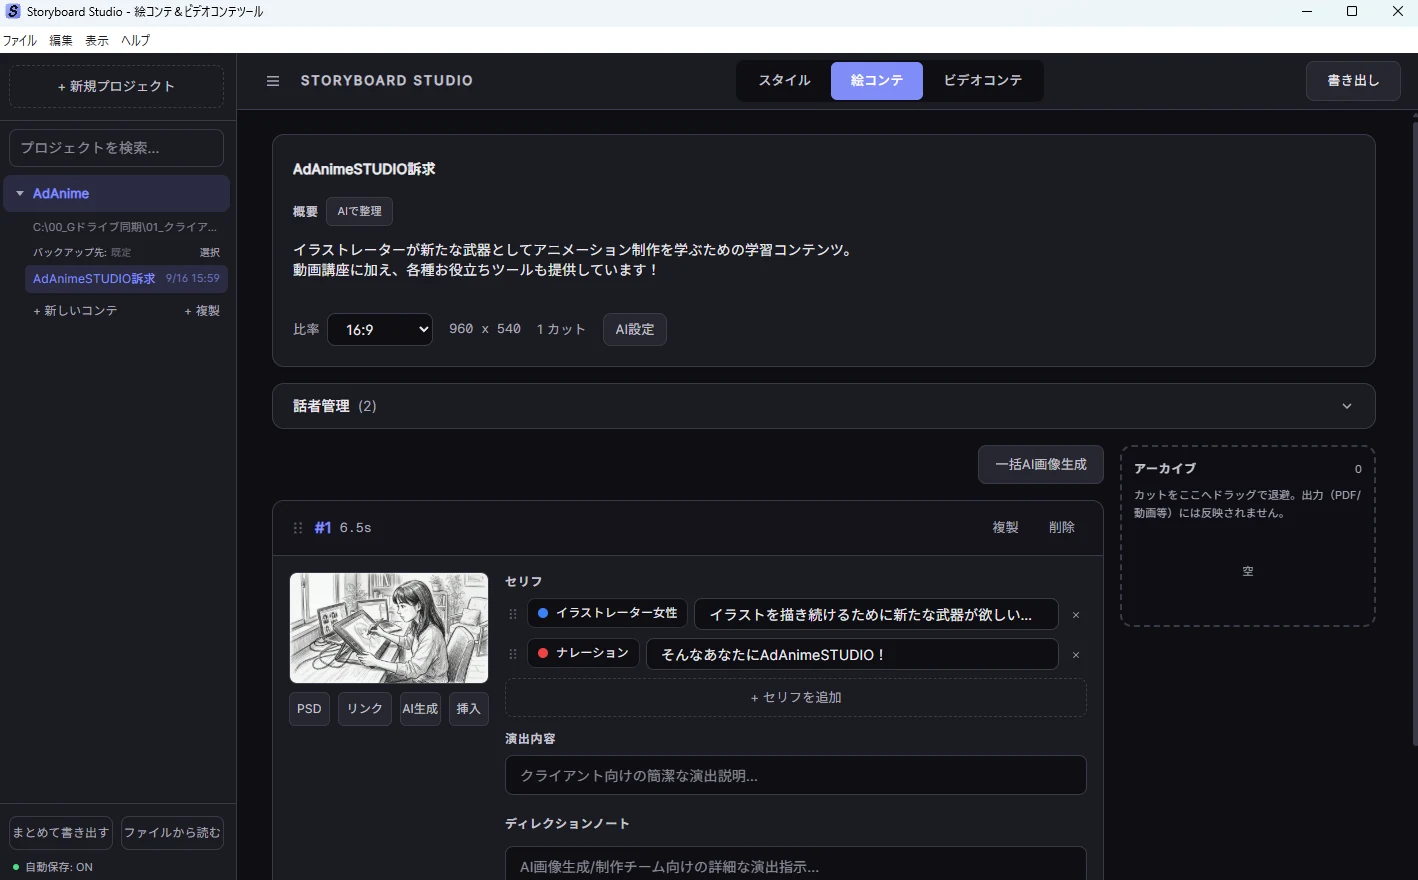Expand the 話者管理 section
1418x880 pixels.
[x=823, y=406]
